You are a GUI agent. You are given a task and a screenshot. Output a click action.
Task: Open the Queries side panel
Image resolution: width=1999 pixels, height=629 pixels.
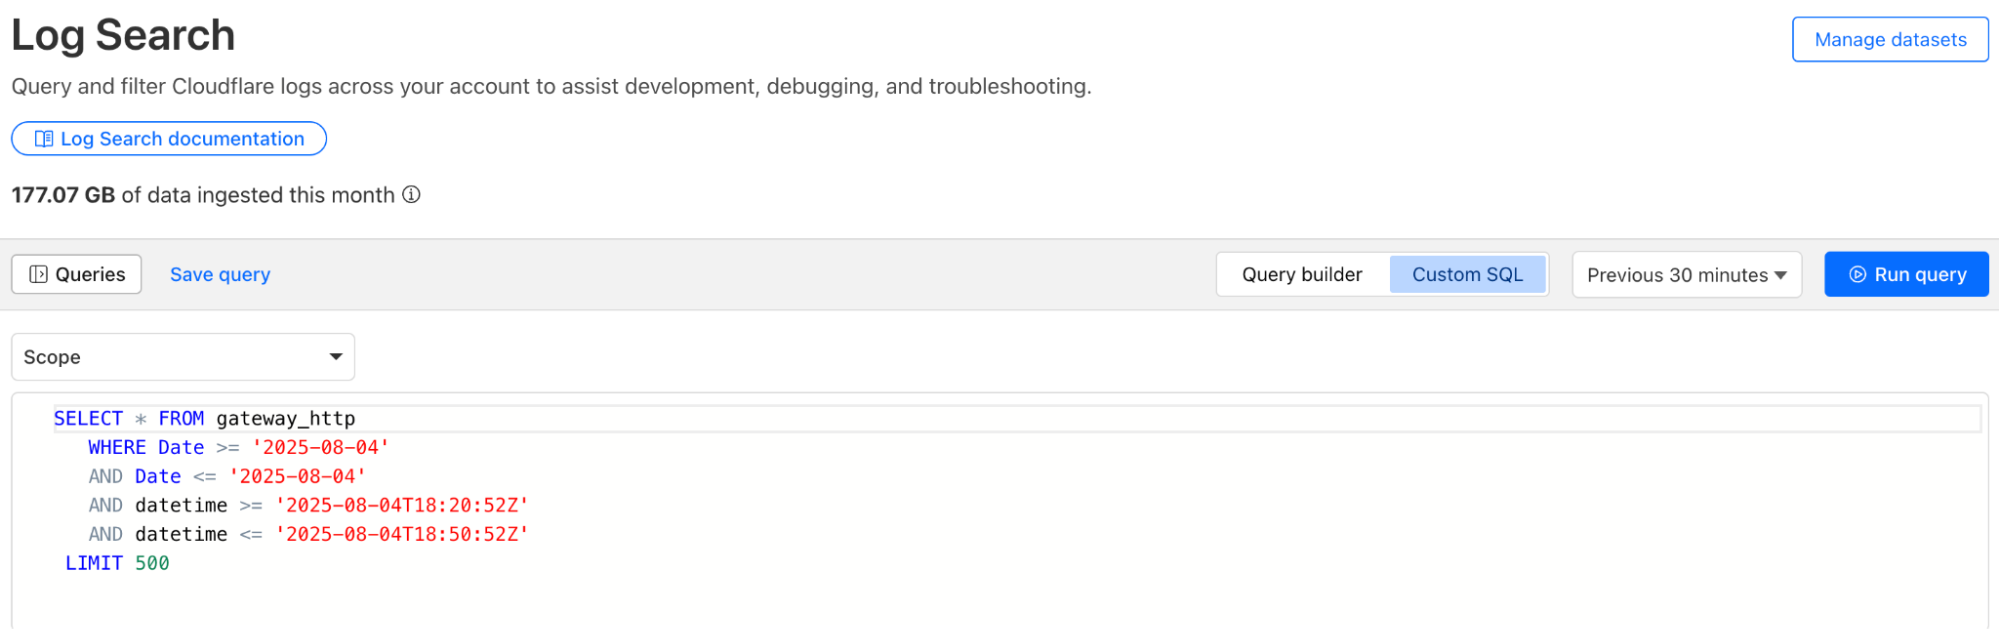77,274
